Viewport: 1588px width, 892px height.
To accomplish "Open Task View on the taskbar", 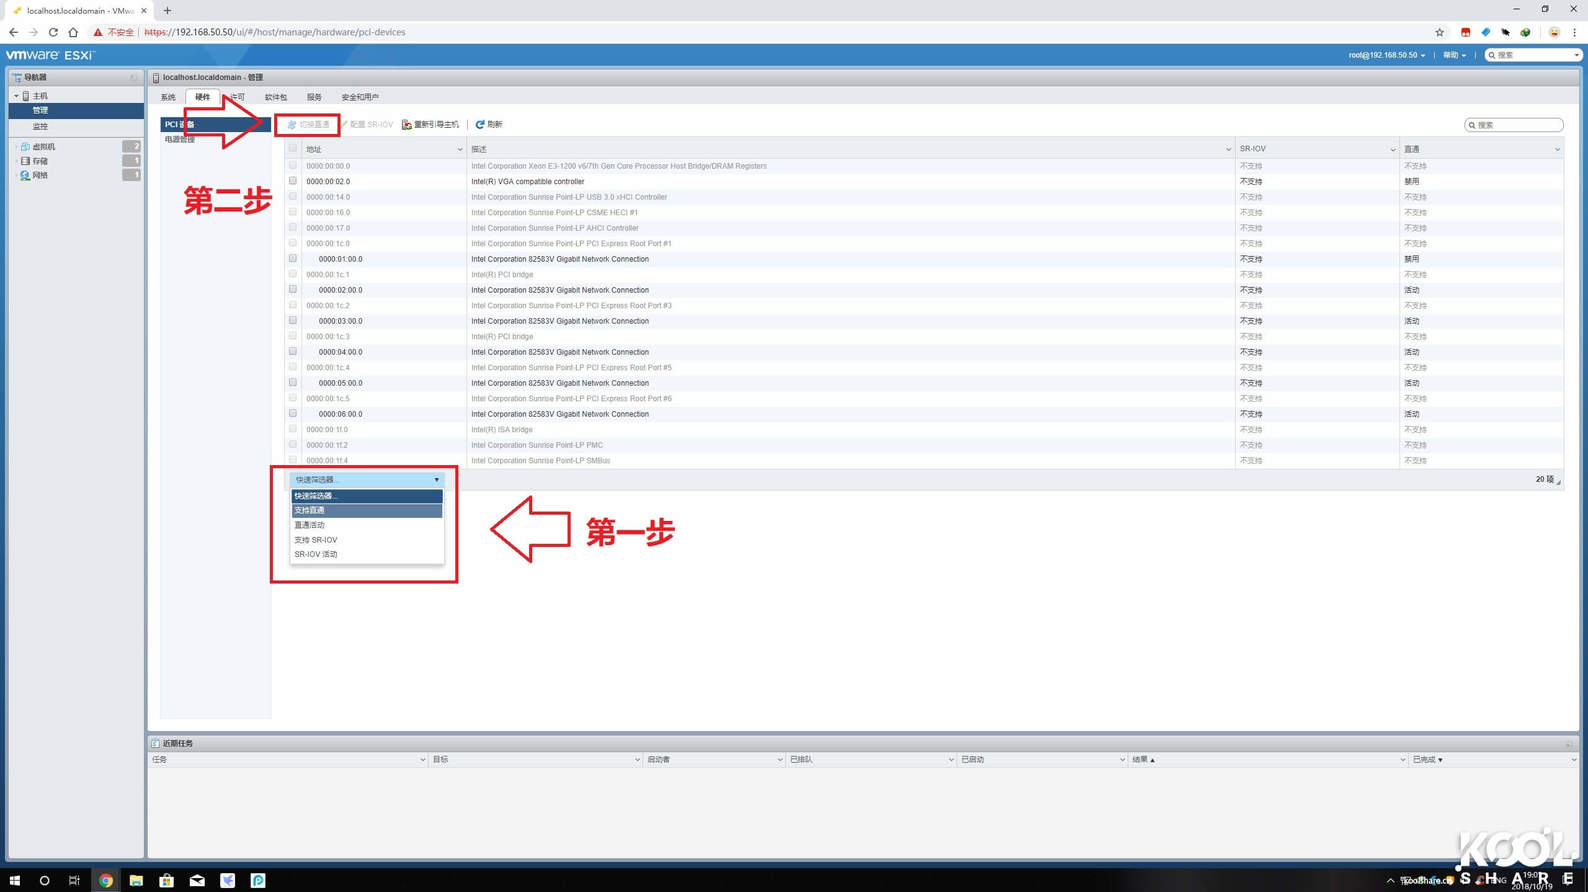I will [x=74, y=880].
